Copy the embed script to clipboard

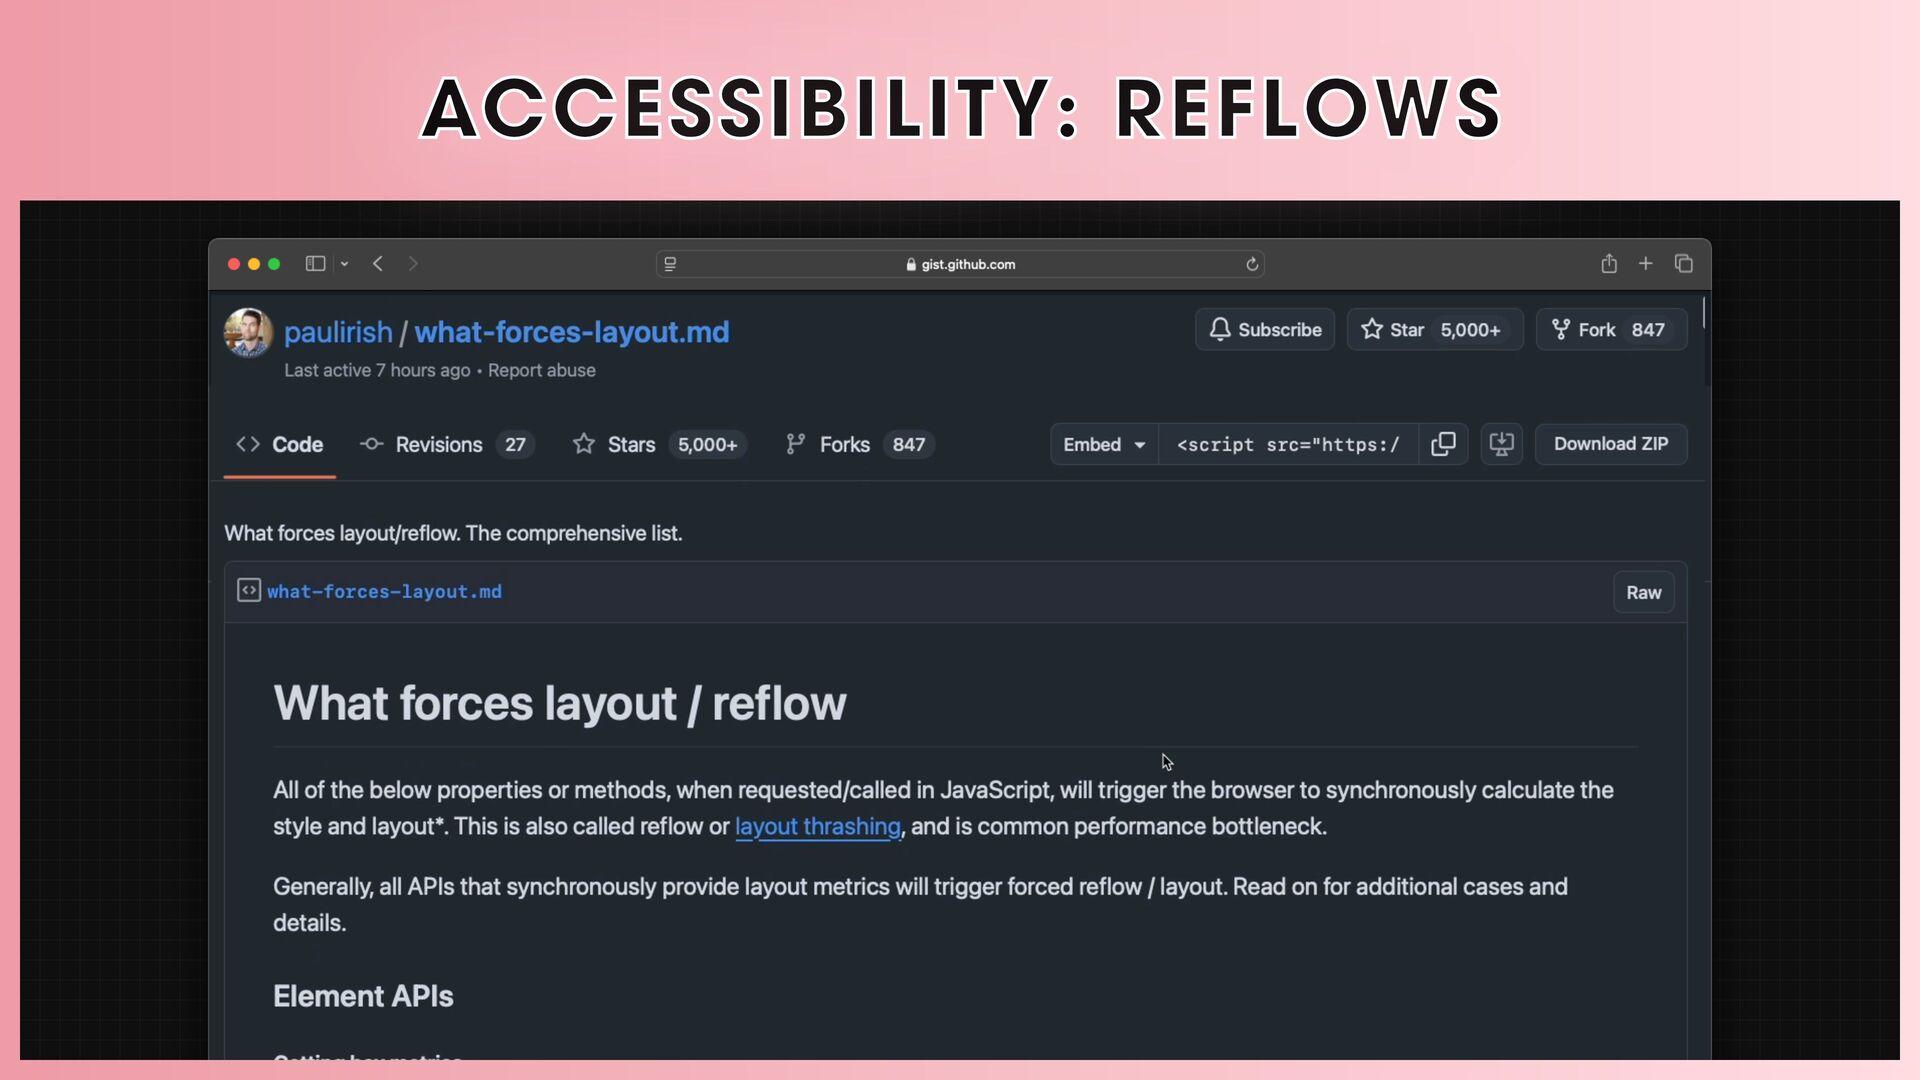click(x=1443, y=445)
